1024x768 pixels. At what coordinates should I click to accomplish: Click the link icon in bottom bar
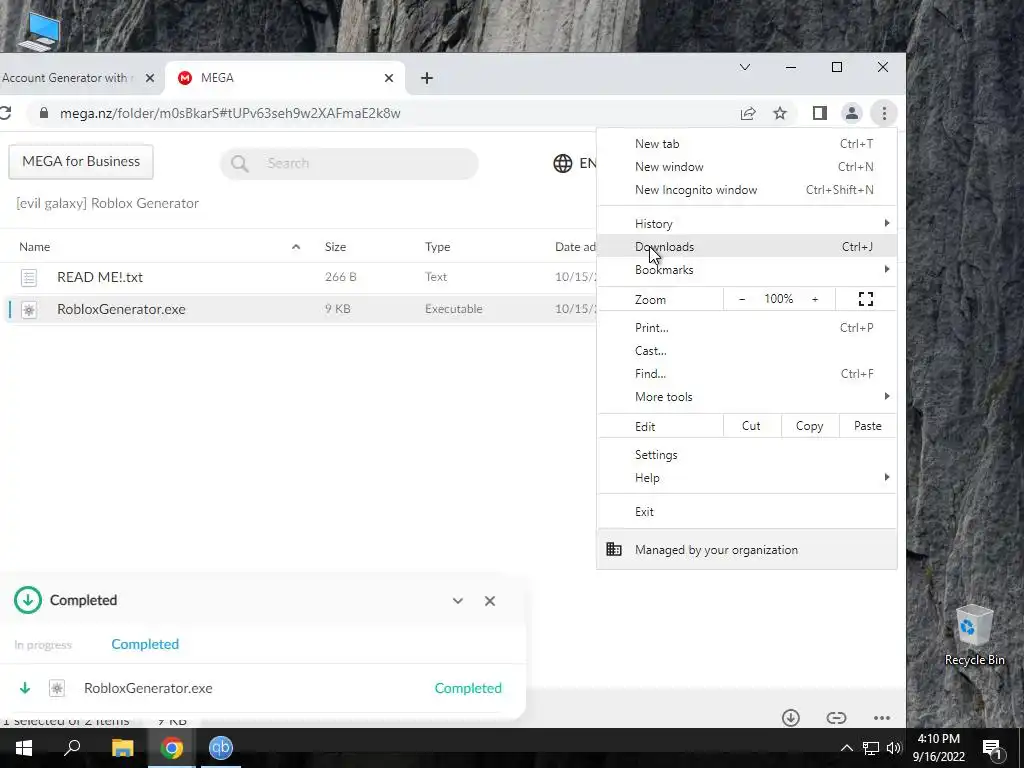click(836, 718)
